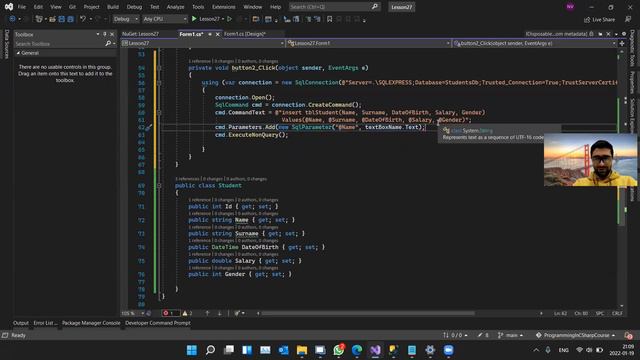Screen dimensions: 640x360
Task: Click the Save All toolbar icon
Action: pos(70,19)
